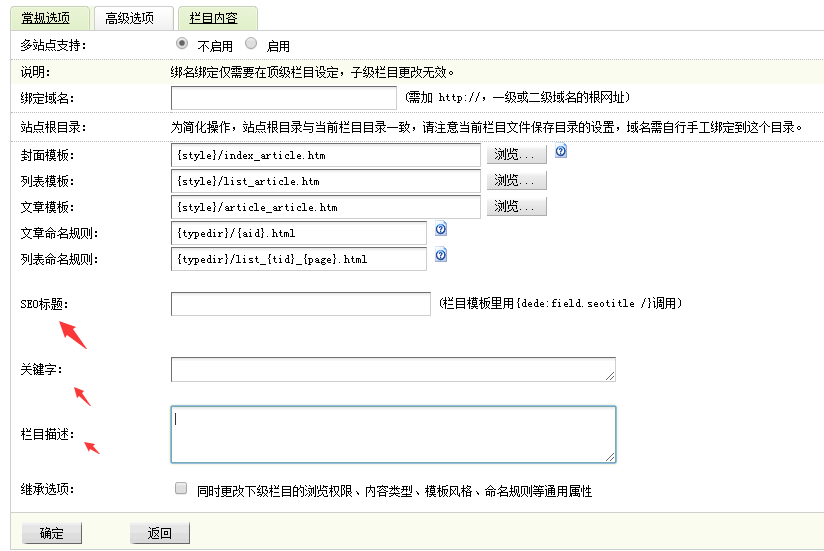Image resolution: width=824 pixels, height=551 pixels.
Task: Click 浏览 button for 封面模板
Action: 517,154
